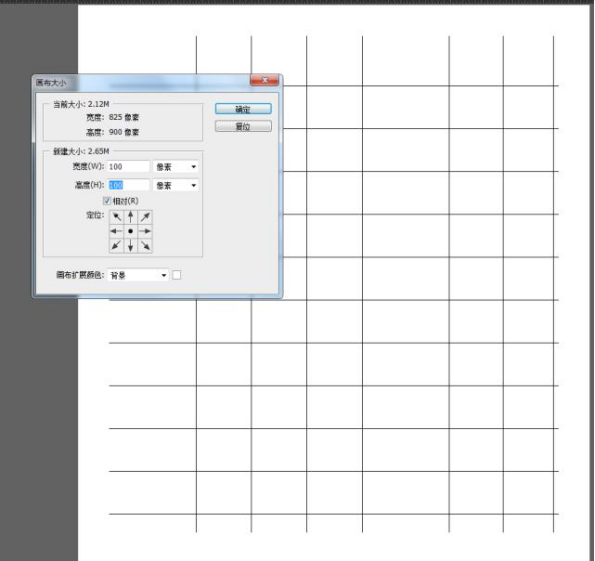Select the middle-right anchor arrow
Viewport: 595px width, 561px height.
(145, 231)
